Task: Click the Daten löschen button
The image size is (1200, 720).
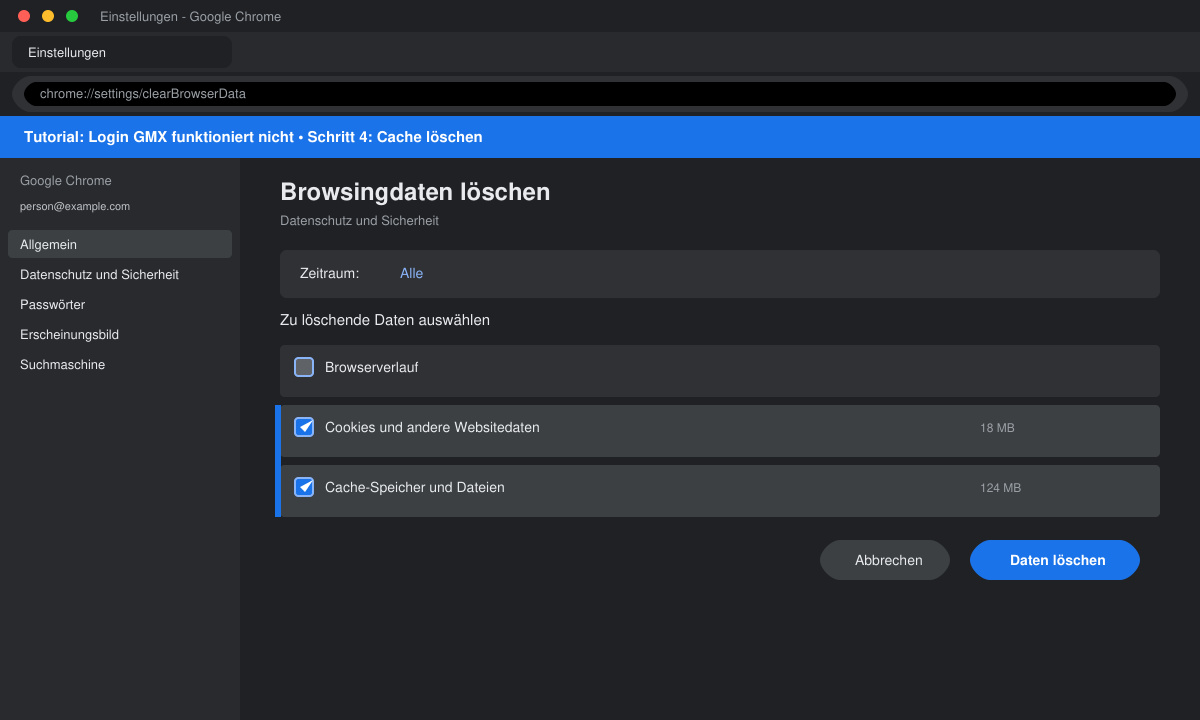Action: click(x=1055, y=560)
